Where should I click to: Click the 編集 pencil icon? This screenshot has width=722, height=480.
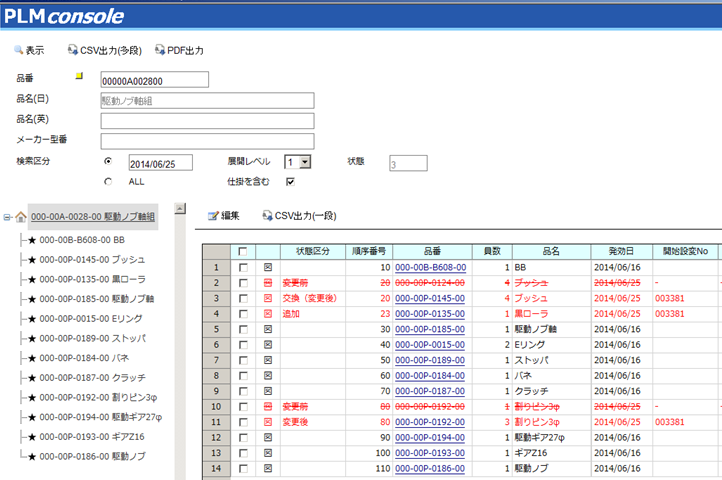tap(212, 215)
